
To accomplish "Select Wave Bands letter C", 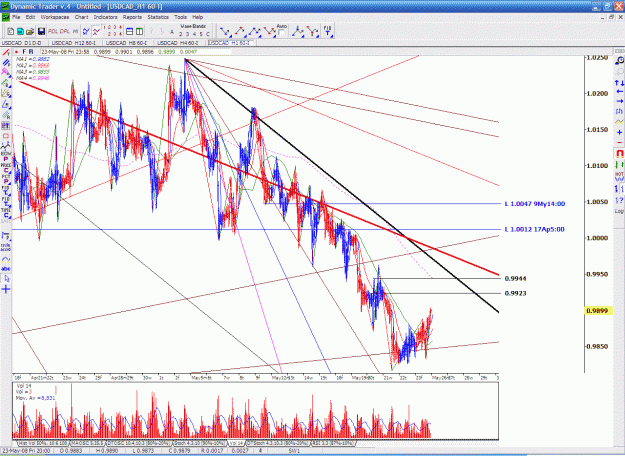I will coord(208,34).
